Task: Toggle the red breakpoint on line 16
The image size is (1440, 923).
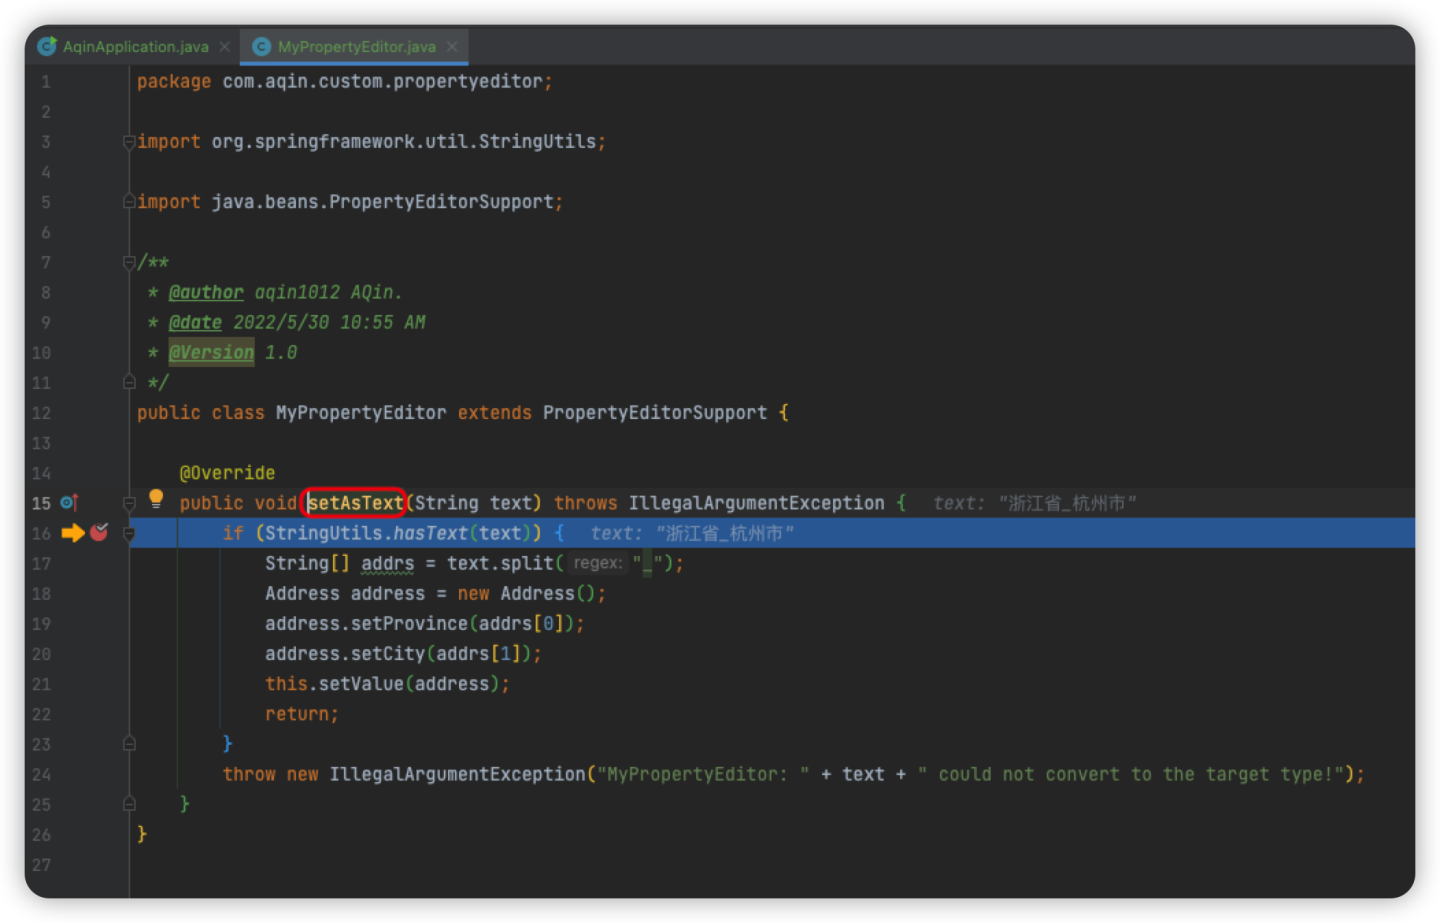Action: (x=99, y=533)
